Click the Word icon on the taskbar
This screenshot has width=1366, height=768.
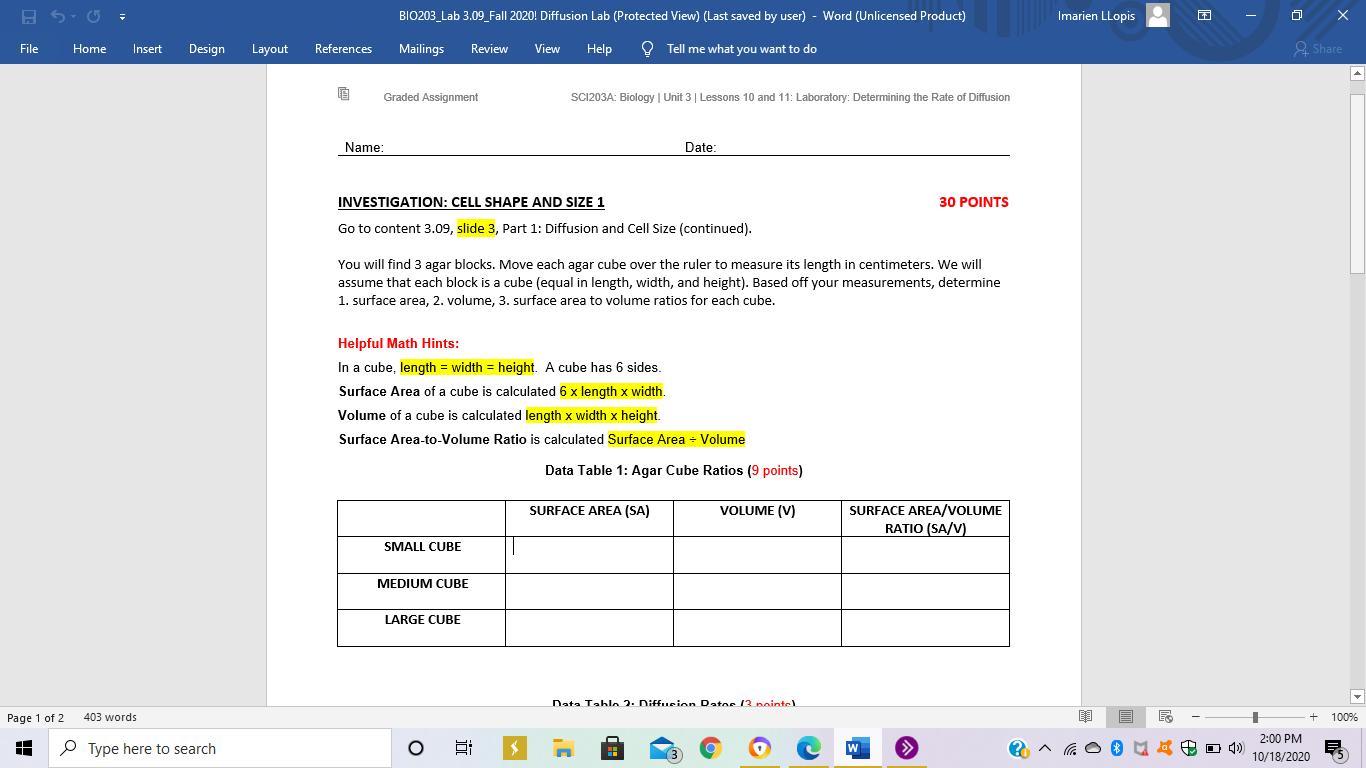pyautogui.click(x=857, y=748)
